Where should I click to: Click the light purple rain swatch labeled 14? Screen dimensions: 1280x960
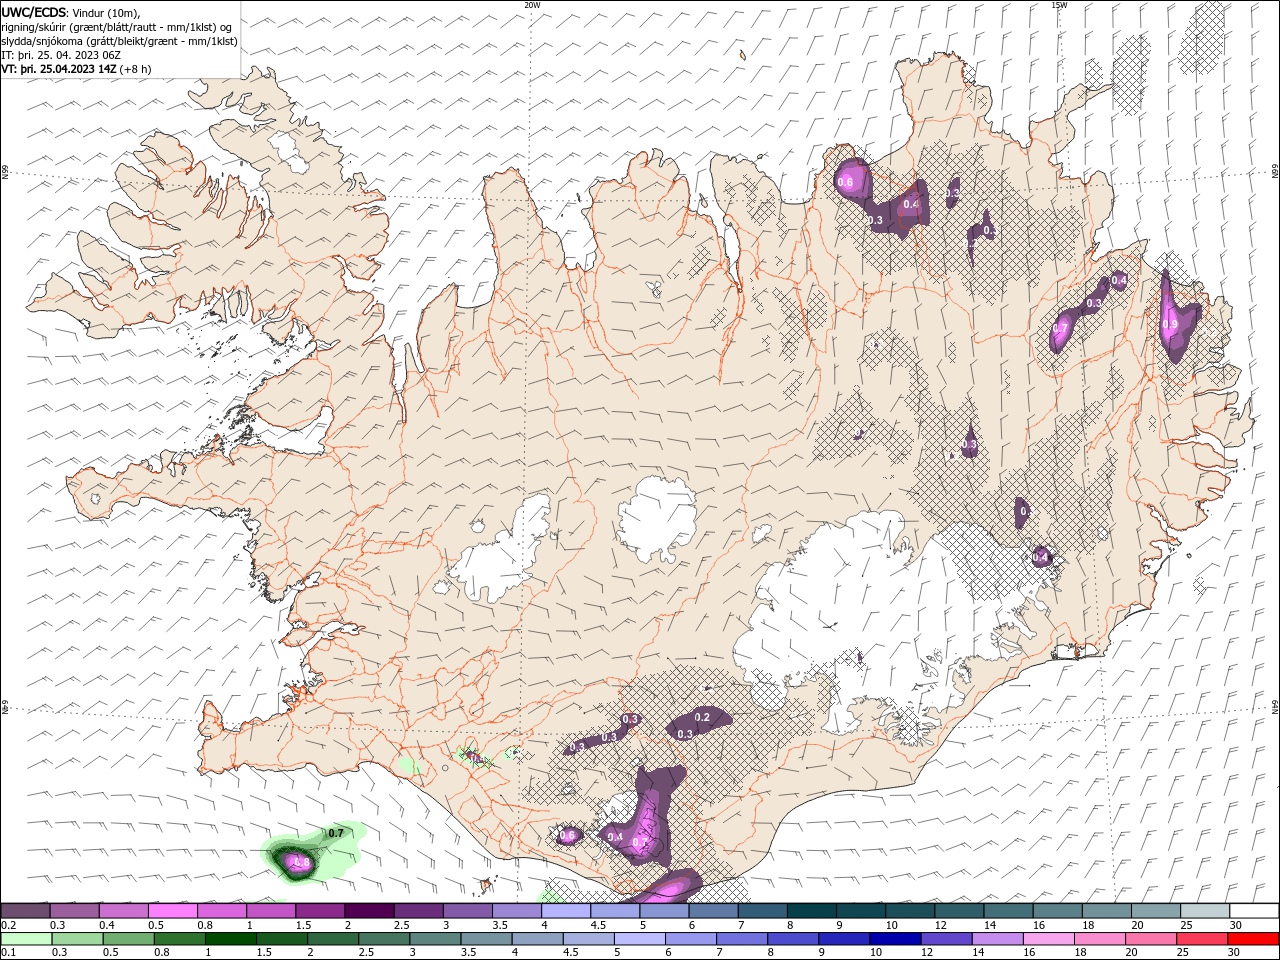point(997,939)
